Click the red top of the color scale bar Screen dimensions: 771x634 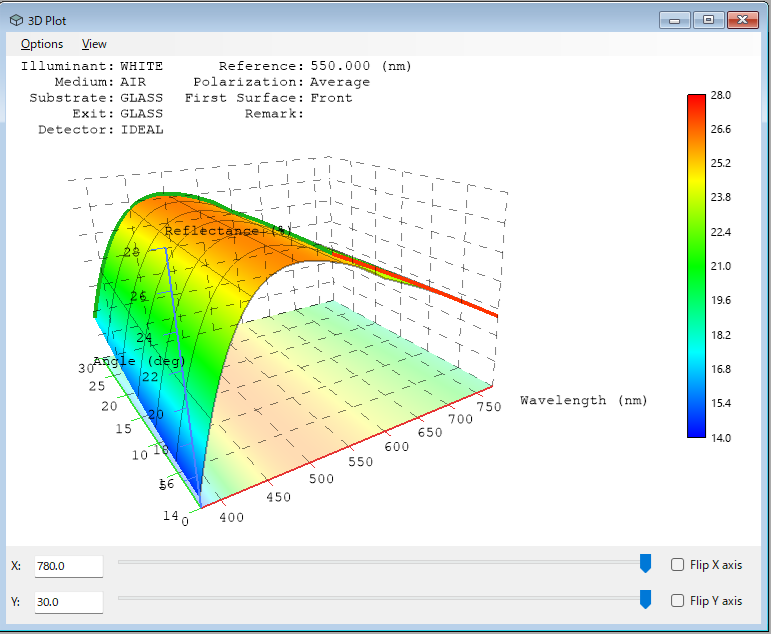point(696,101)
